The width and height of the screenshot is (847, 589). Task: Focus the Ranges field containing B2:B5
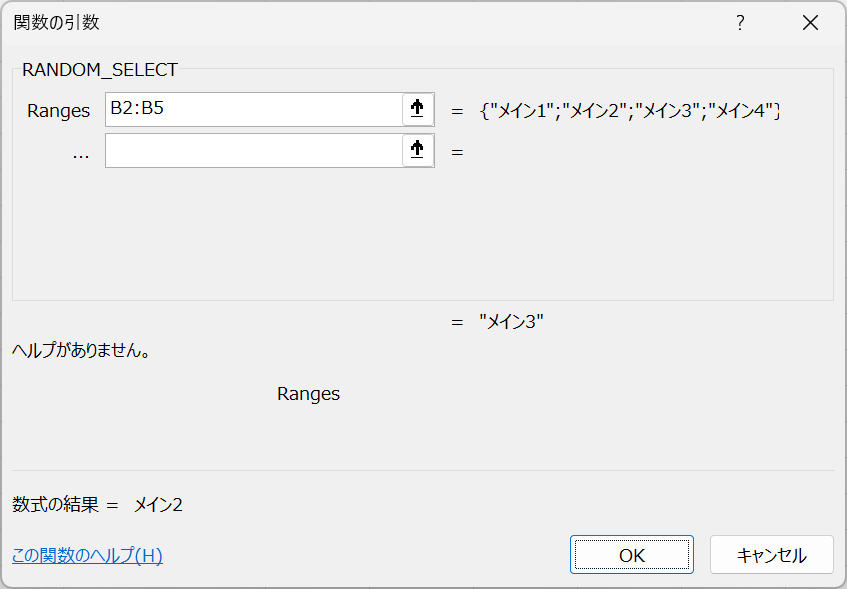pos(254,109)
